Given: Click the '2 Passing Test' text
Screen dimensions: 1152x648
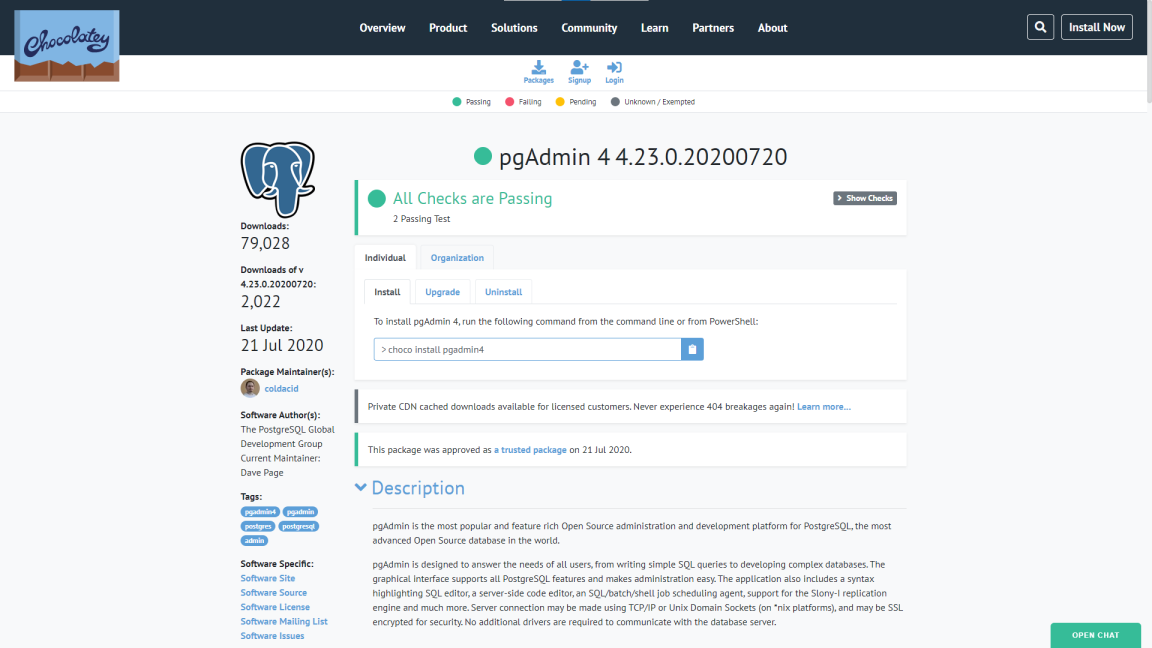Looking at the screenshot, I should (x=422, y=219).
